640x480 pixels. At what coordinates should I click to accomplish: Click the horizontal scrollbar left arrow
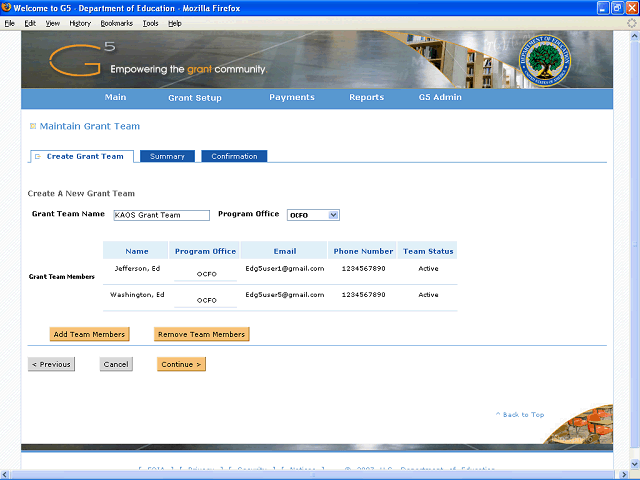[5, 475]
